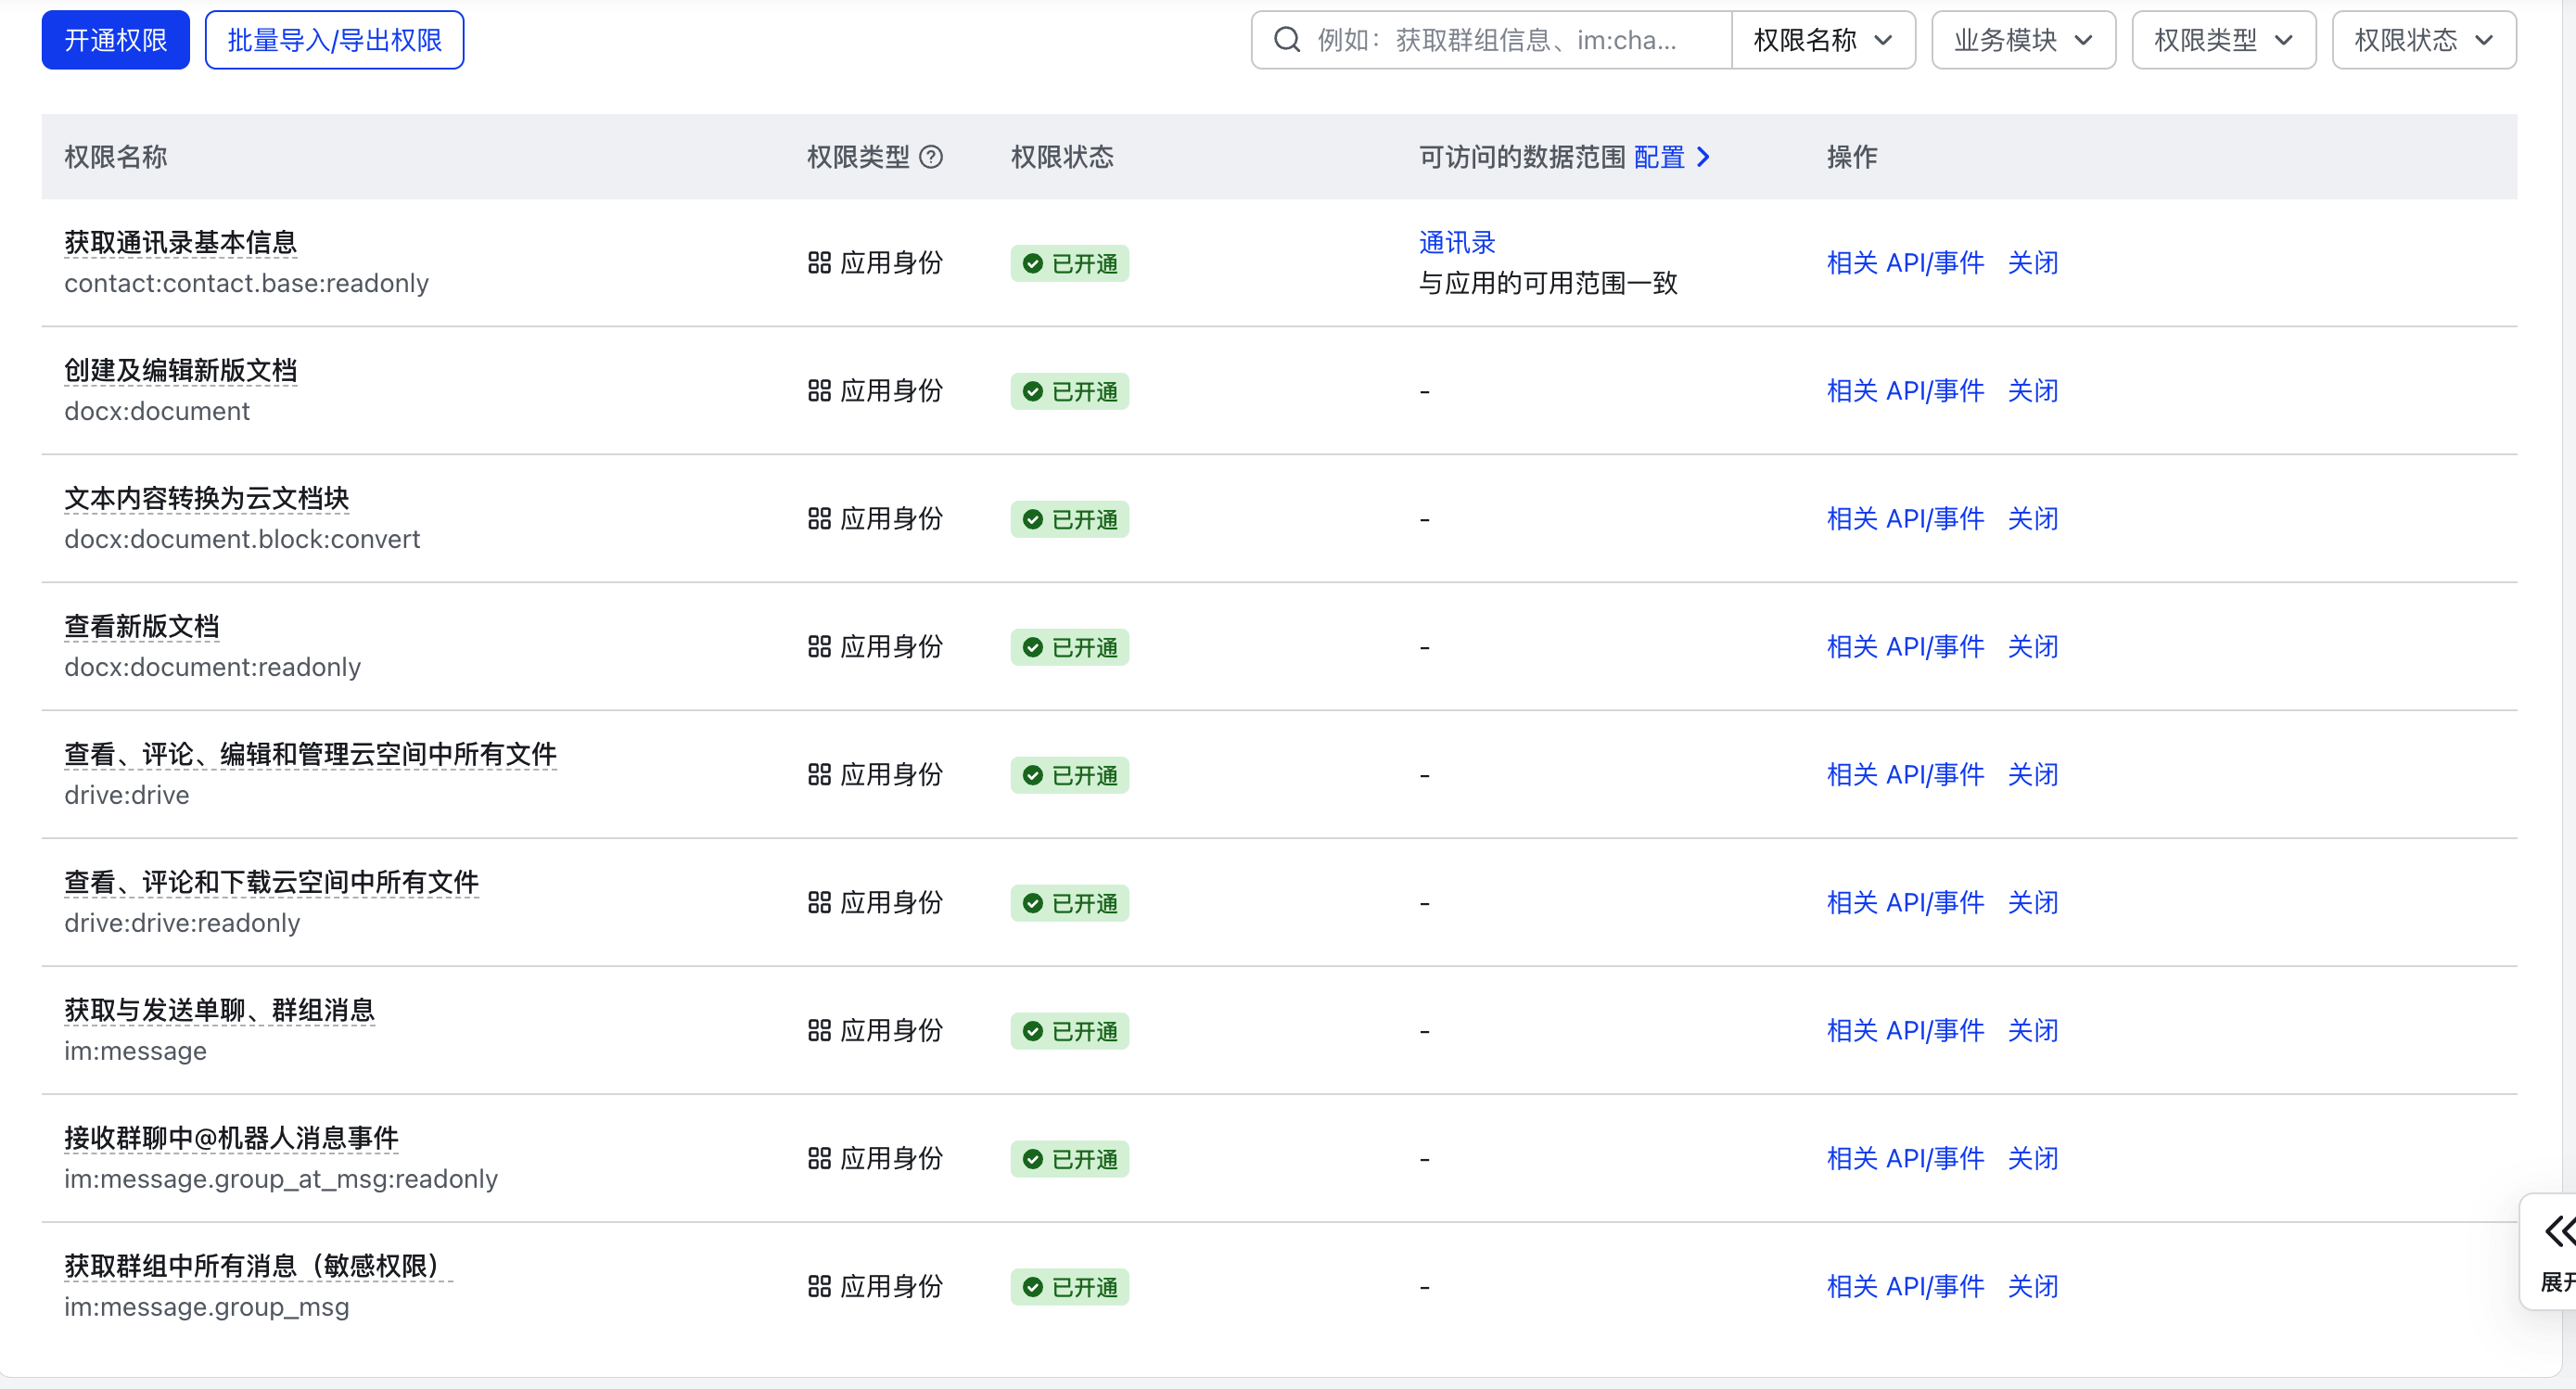This screenshot has height=1389, width=2576.
Task: Click the search magnifier icon
Action: click(1286, 40)
